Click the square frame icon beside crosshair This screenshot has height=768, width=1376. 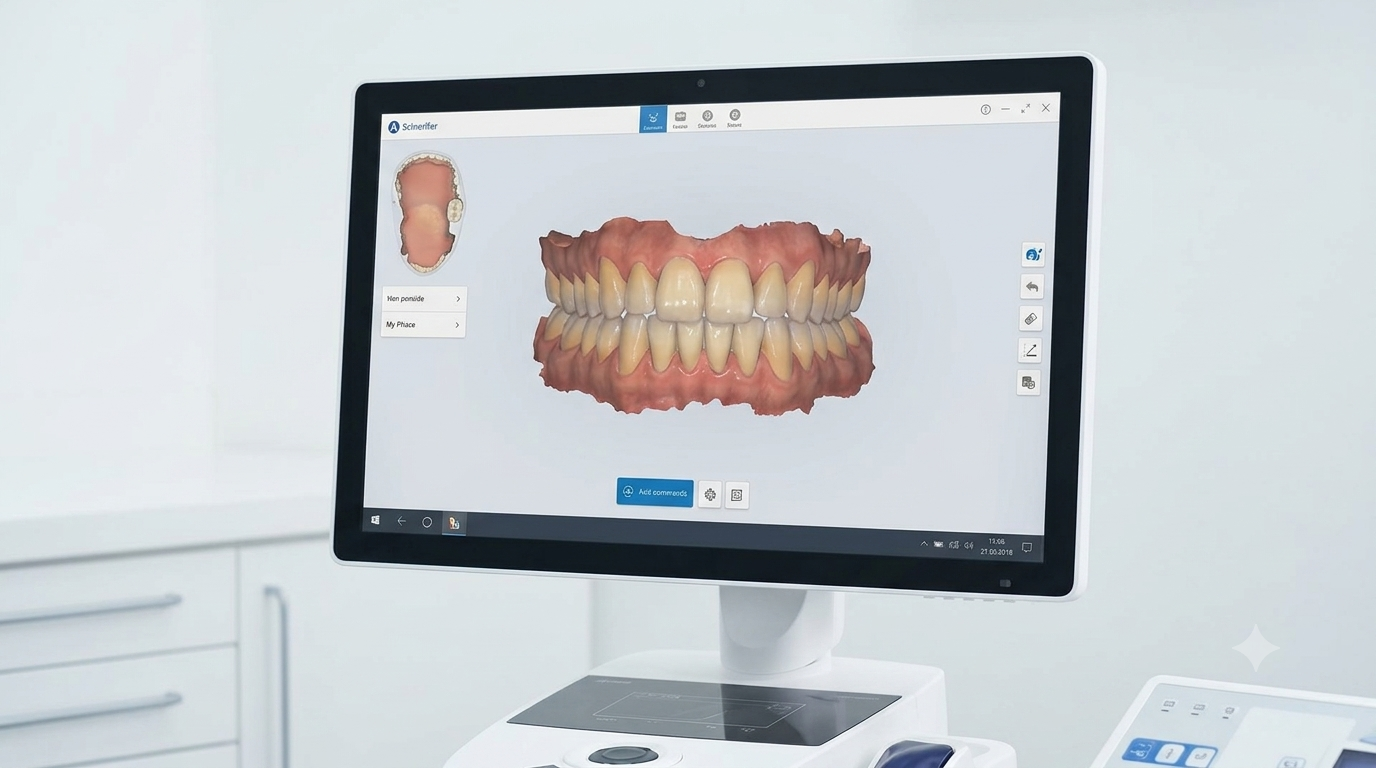click(737, 495)
